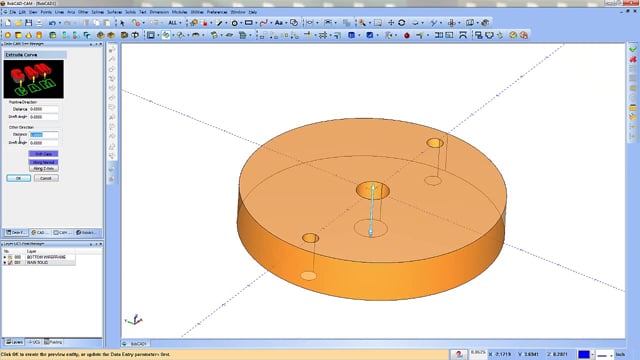Screen dimensions: 640x360
Task: Click the orange sphere solid icon
Action: [x=8, y=36]
